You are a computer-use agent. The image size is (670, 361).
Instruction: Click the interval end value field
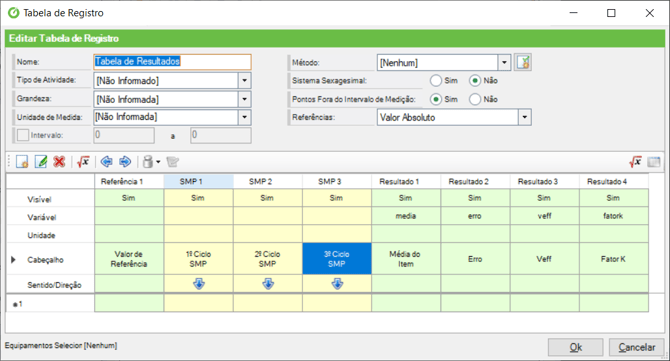click(x=221, y=135)
